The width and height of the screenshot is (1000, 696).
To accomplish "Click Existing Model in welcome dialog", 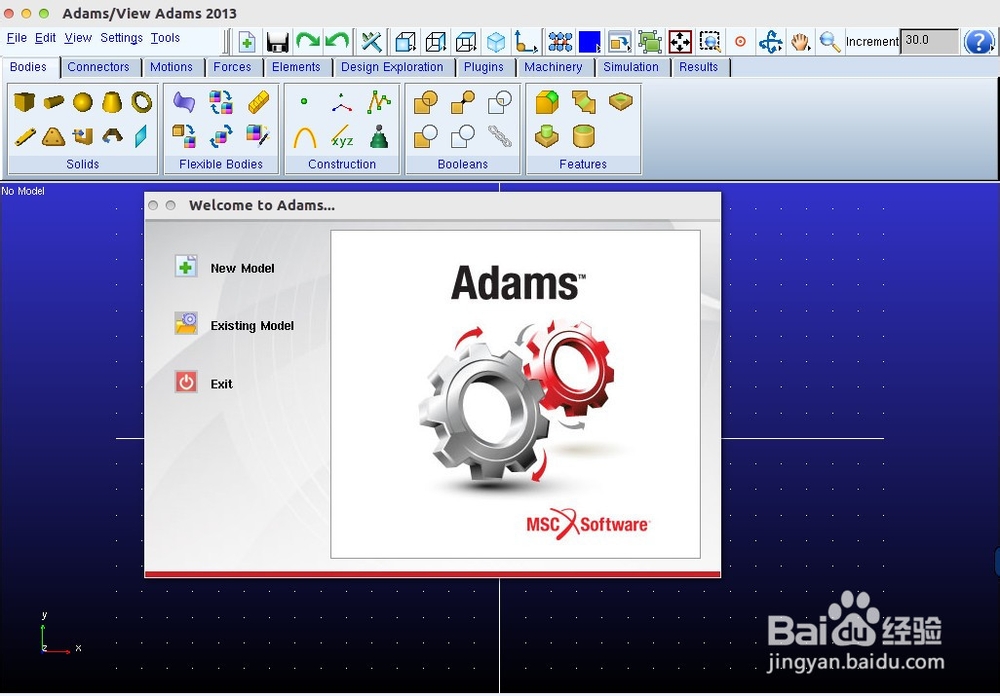I will tap(234, 325).
